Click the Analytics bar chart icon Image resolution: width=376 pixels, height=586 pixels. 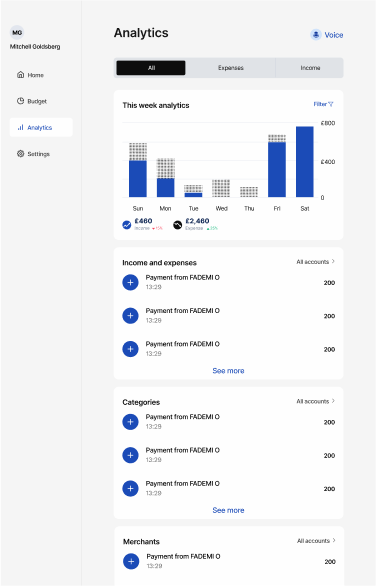tap(21, 127)
